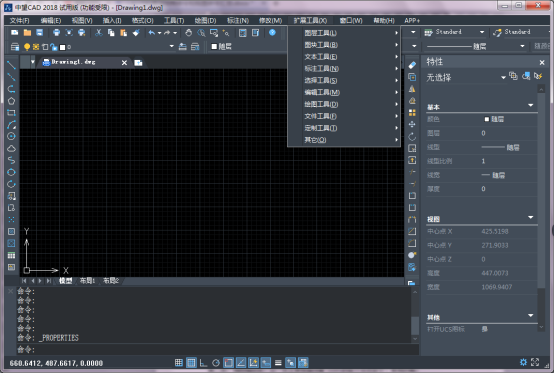Toggle ortho mode in status bar

tap(204, 363)
